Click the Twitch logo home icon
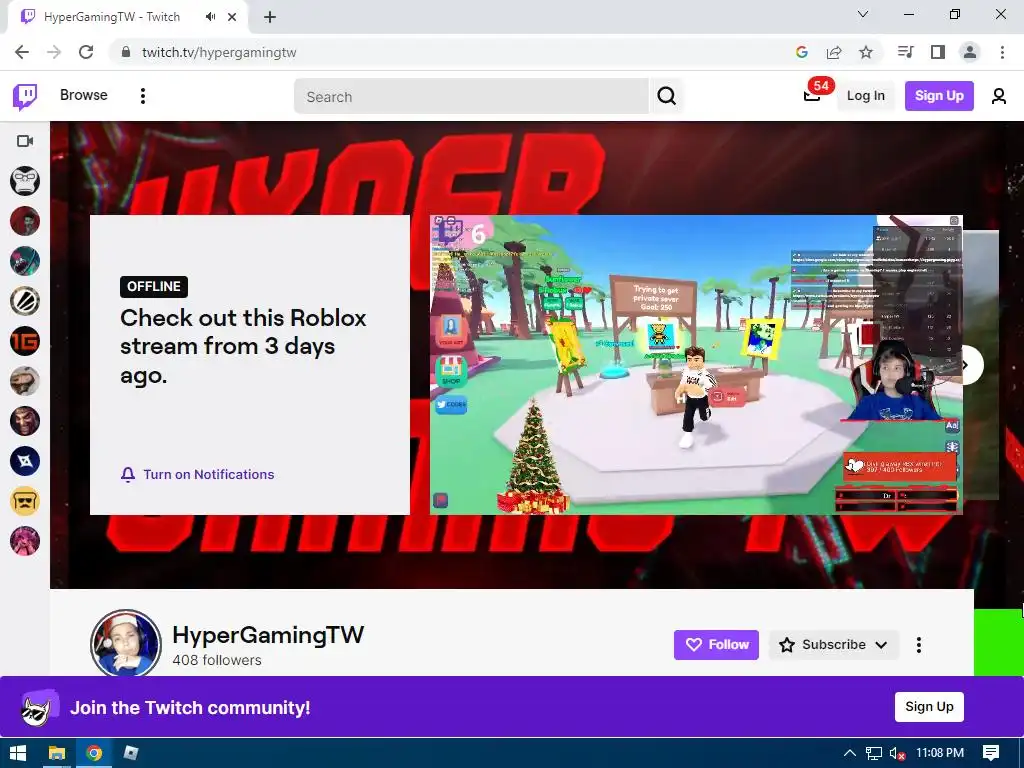 pos(25,97)
